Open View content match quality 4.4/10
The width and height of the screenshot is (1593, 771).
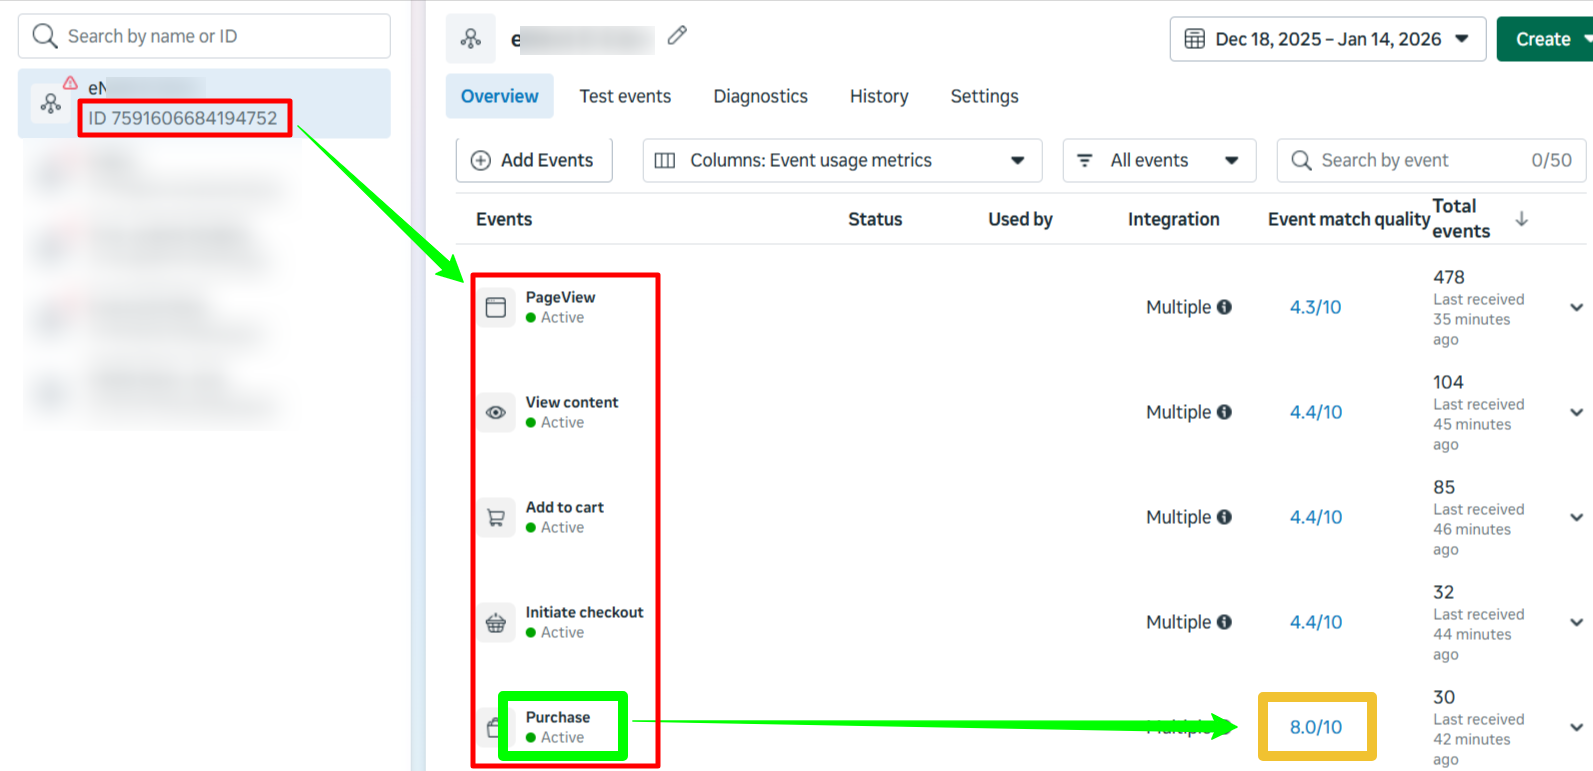pyautogui.click(x=1315, y=412)
